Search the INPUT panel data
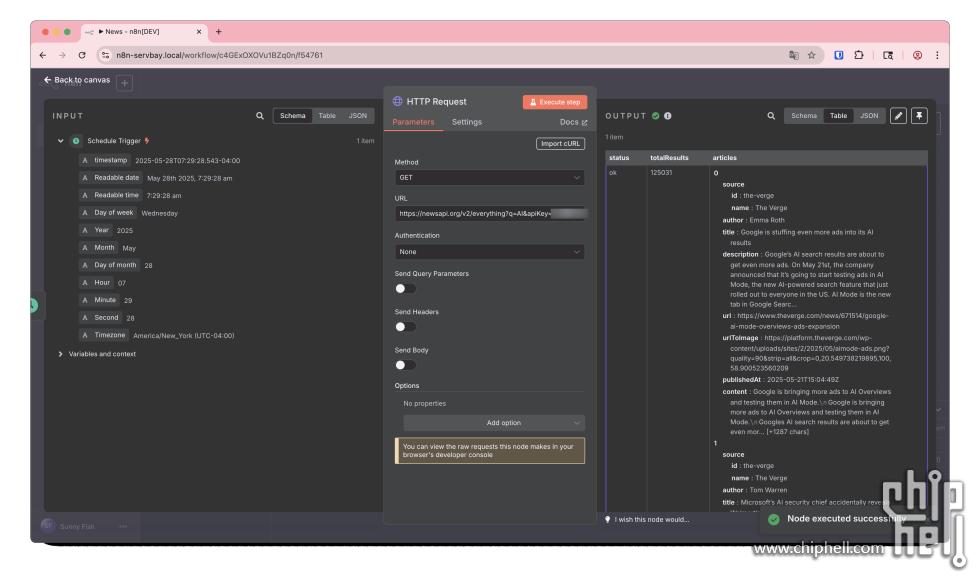 [x=260, y=116]
